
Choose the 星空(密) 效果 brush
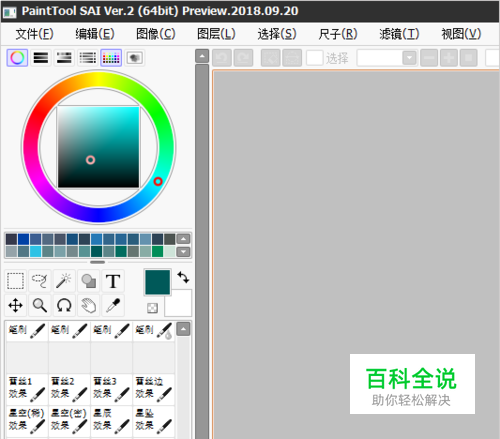[69, 421]
